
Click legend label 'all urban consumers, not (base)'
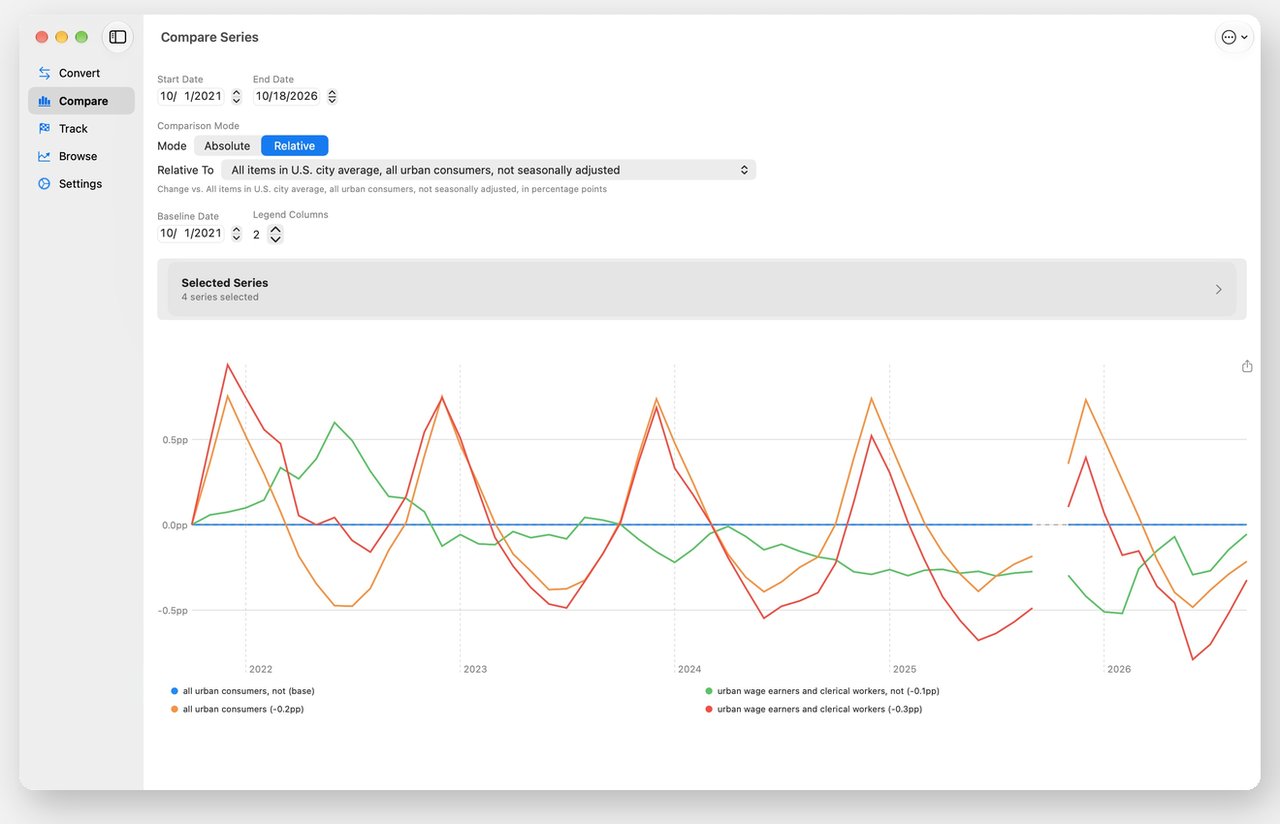click(249, 691)
